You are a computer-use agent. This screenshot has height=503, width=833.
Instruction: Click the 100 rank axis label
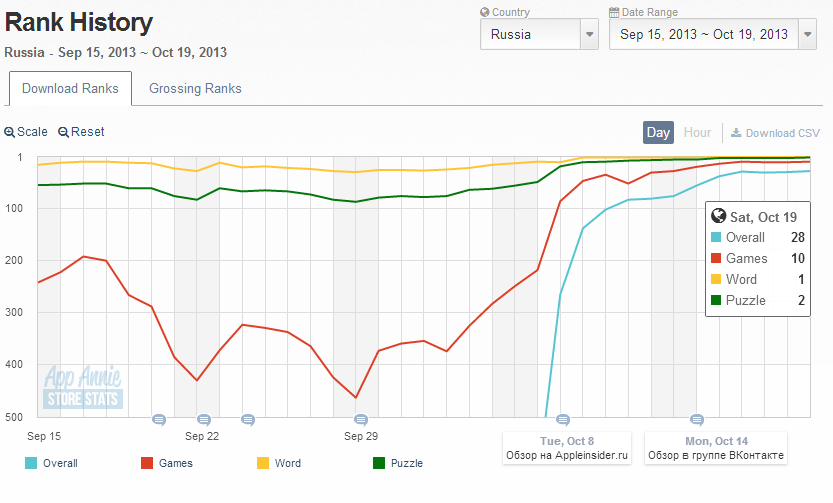(x=14, y=208)
